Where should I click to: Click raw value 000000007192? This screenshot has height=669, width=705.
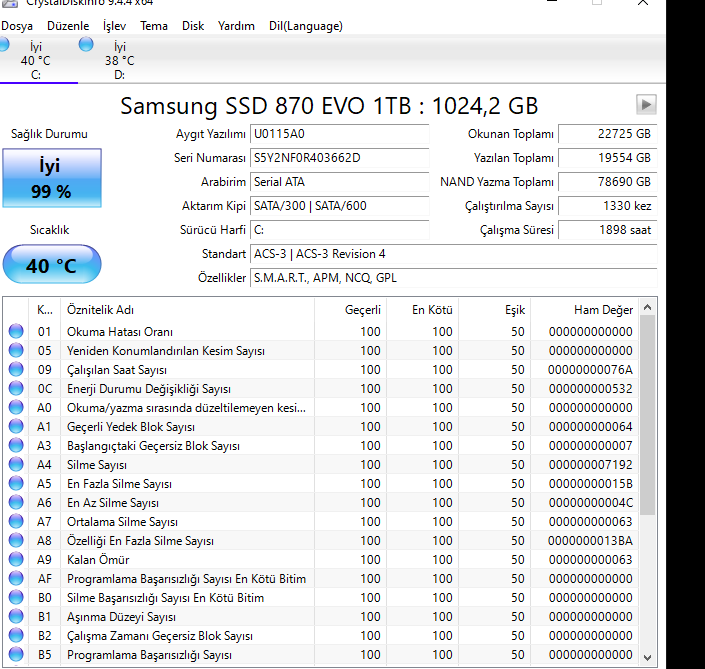[x=590, y=464]
